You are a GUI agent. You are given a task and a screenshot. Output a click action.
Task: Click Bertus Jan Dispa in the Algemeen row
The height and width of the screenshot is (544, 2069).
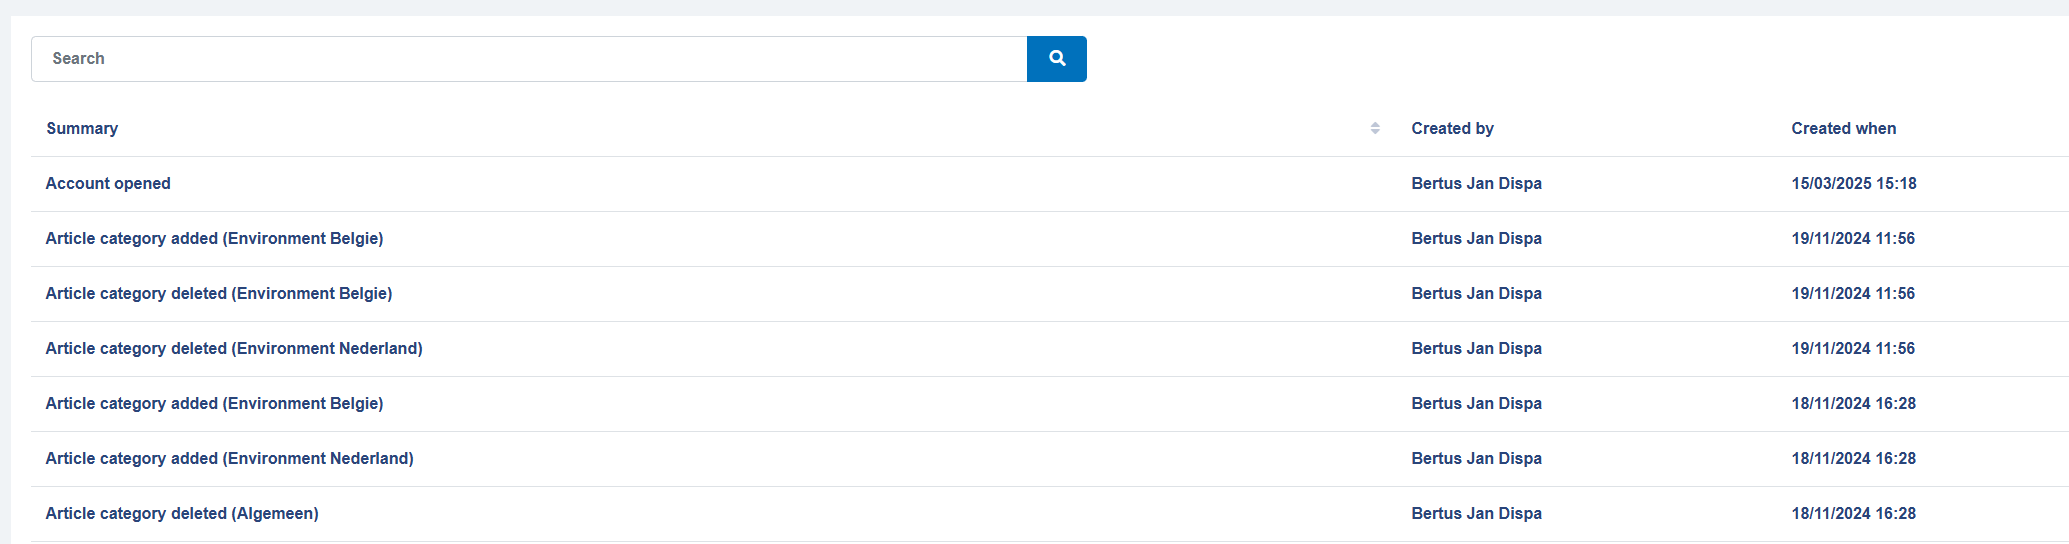(x=1476, y=513)
